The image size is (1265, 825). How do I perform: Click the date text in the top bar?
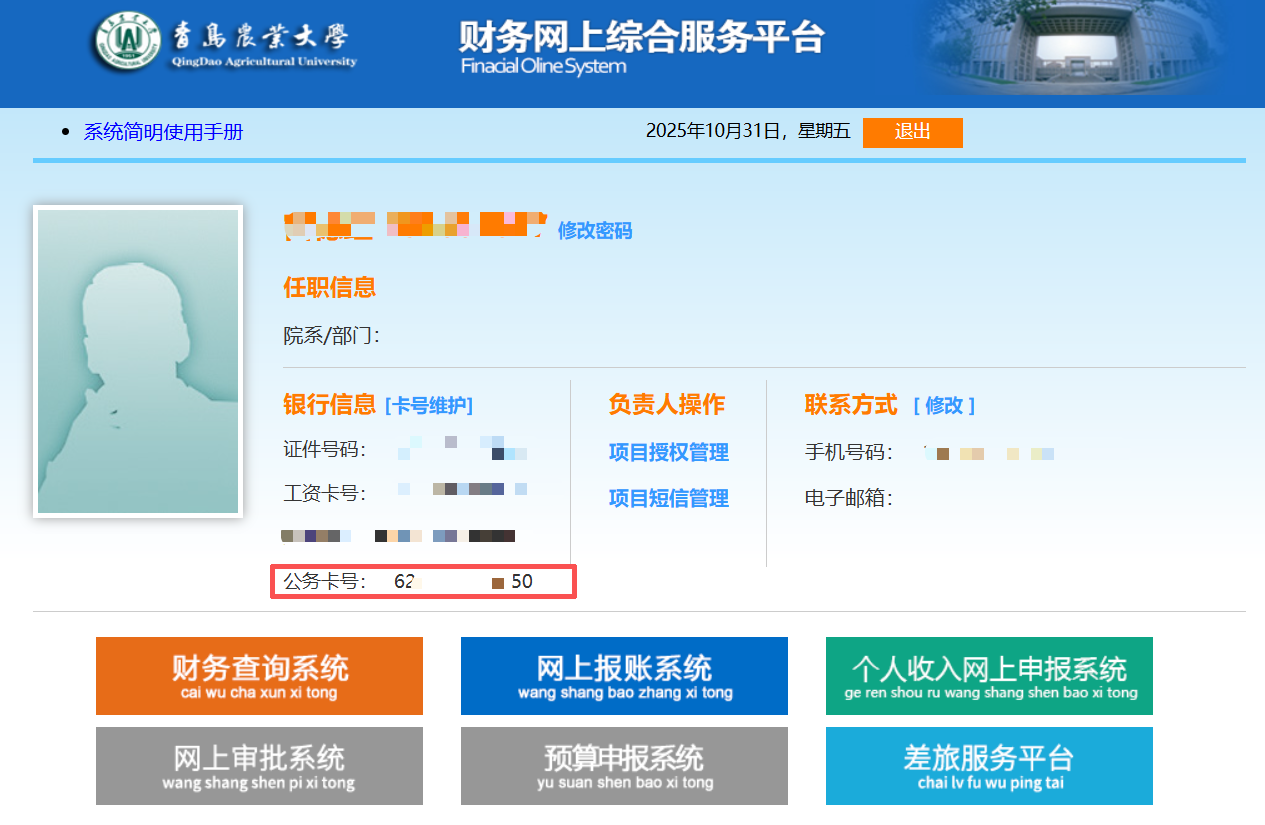[747, 131]
